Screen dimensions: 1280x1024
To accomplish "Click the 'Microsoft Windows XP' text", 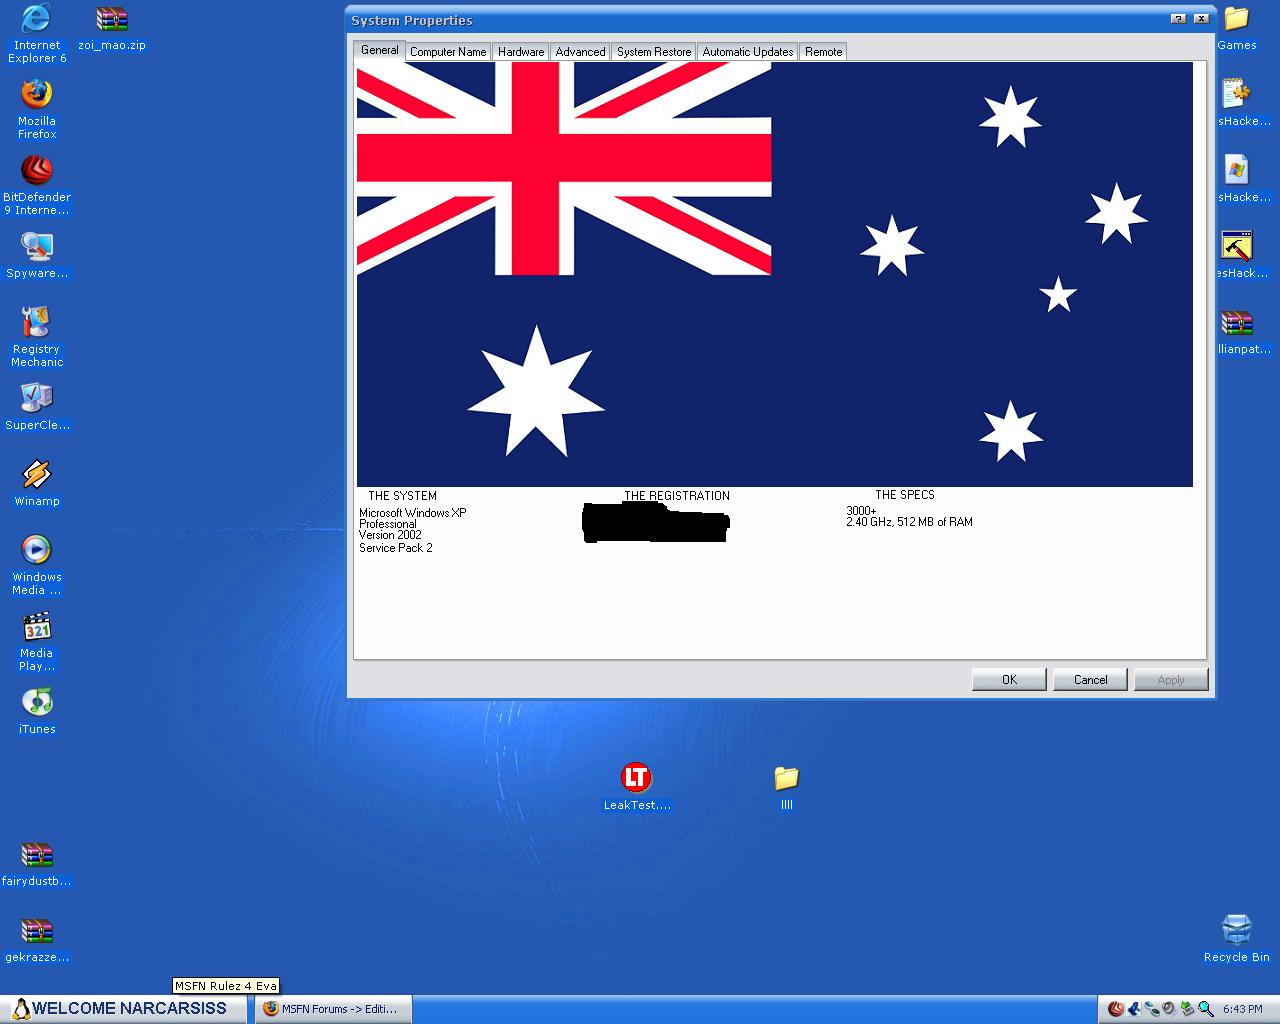I will click(x=413, y=513).
